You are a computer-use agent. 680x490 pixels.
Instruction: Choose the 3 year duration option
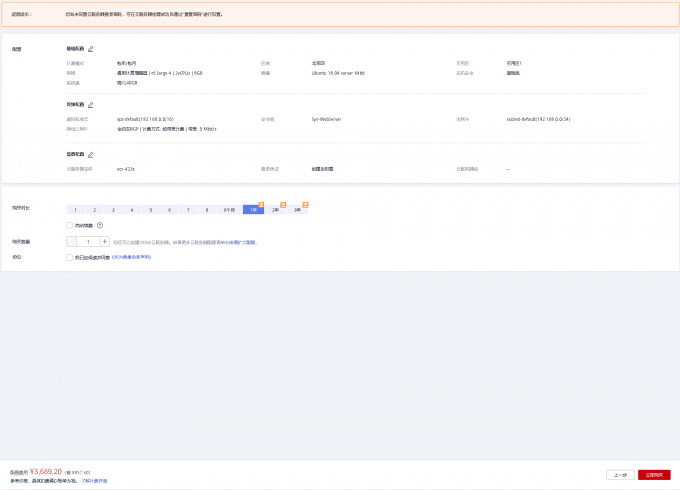pyautogui.click(x=297, y=210)
